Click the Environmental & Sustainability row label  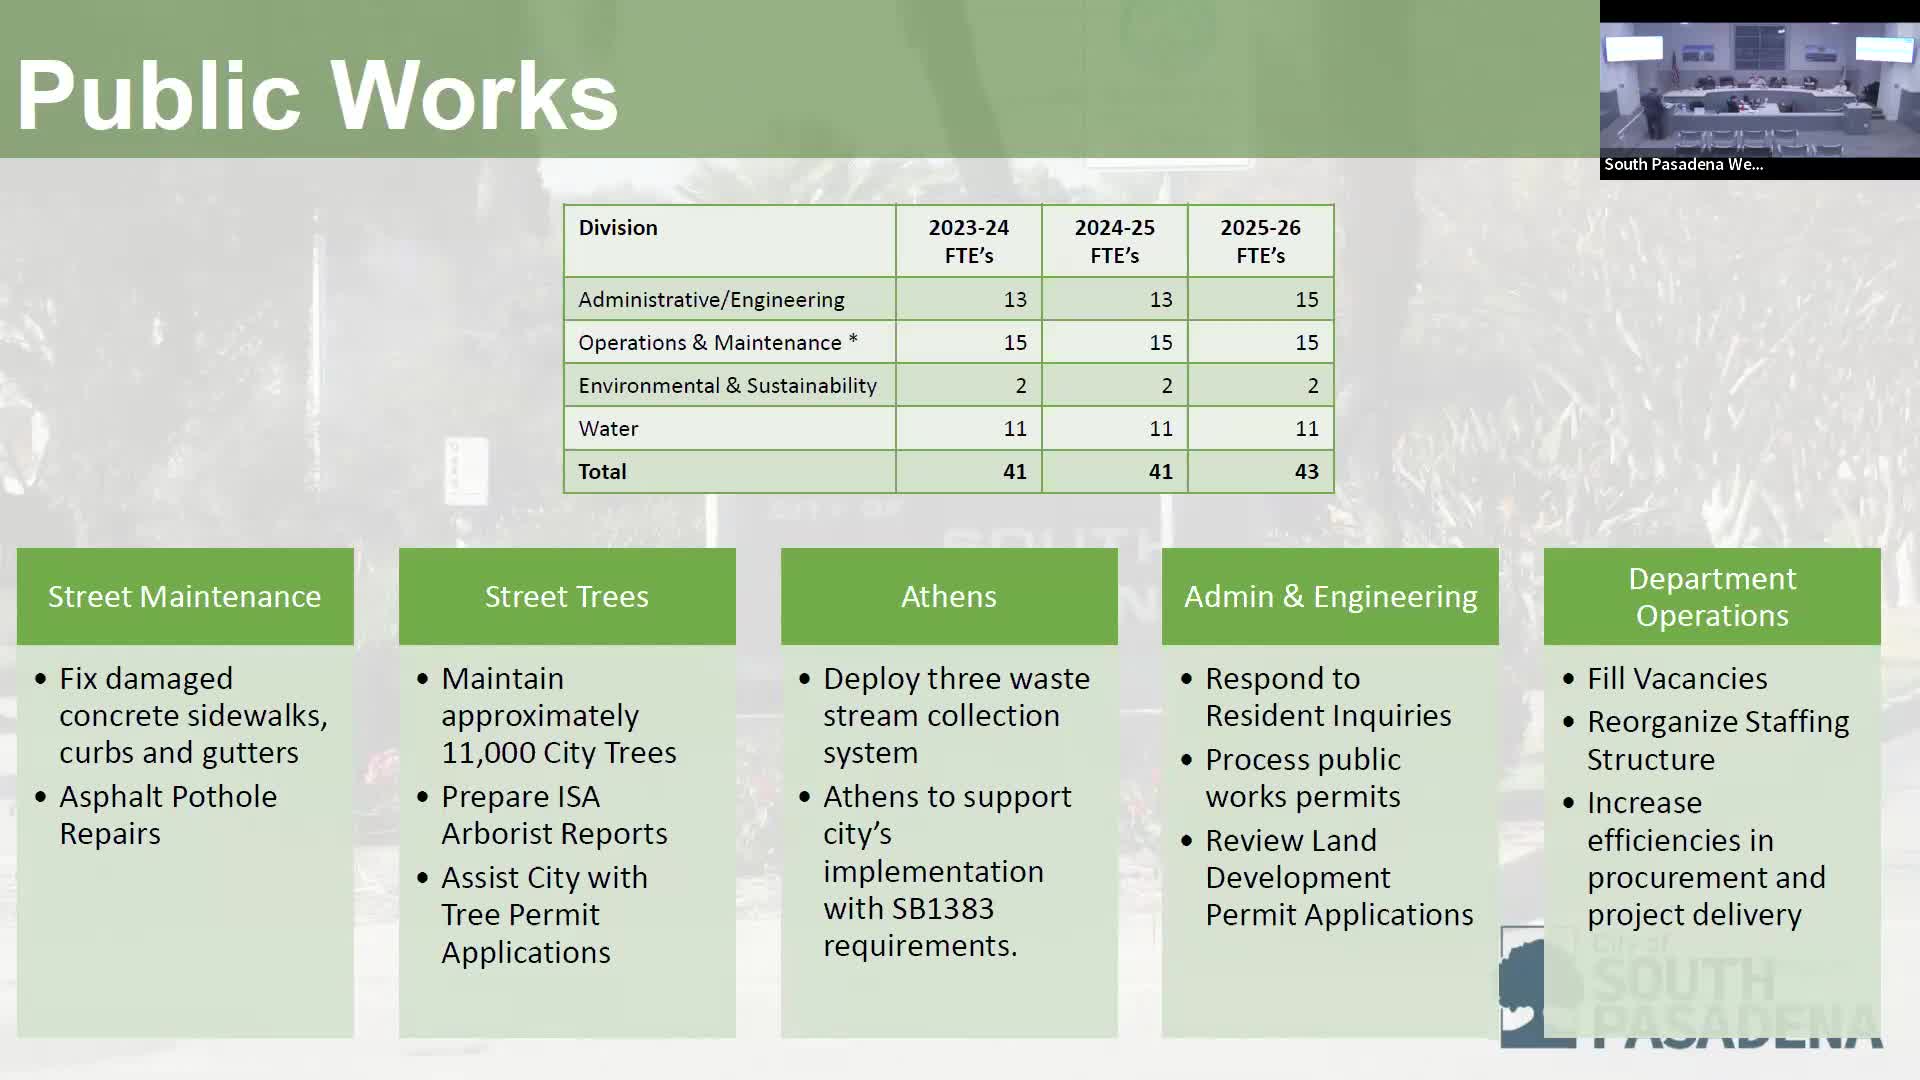727,385
